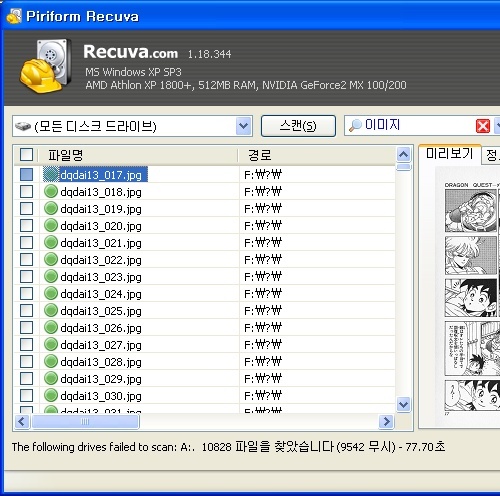This screenshot has width=500, height=496.
Task: Click the Recuva.com header text
Action: click(131, 52)
